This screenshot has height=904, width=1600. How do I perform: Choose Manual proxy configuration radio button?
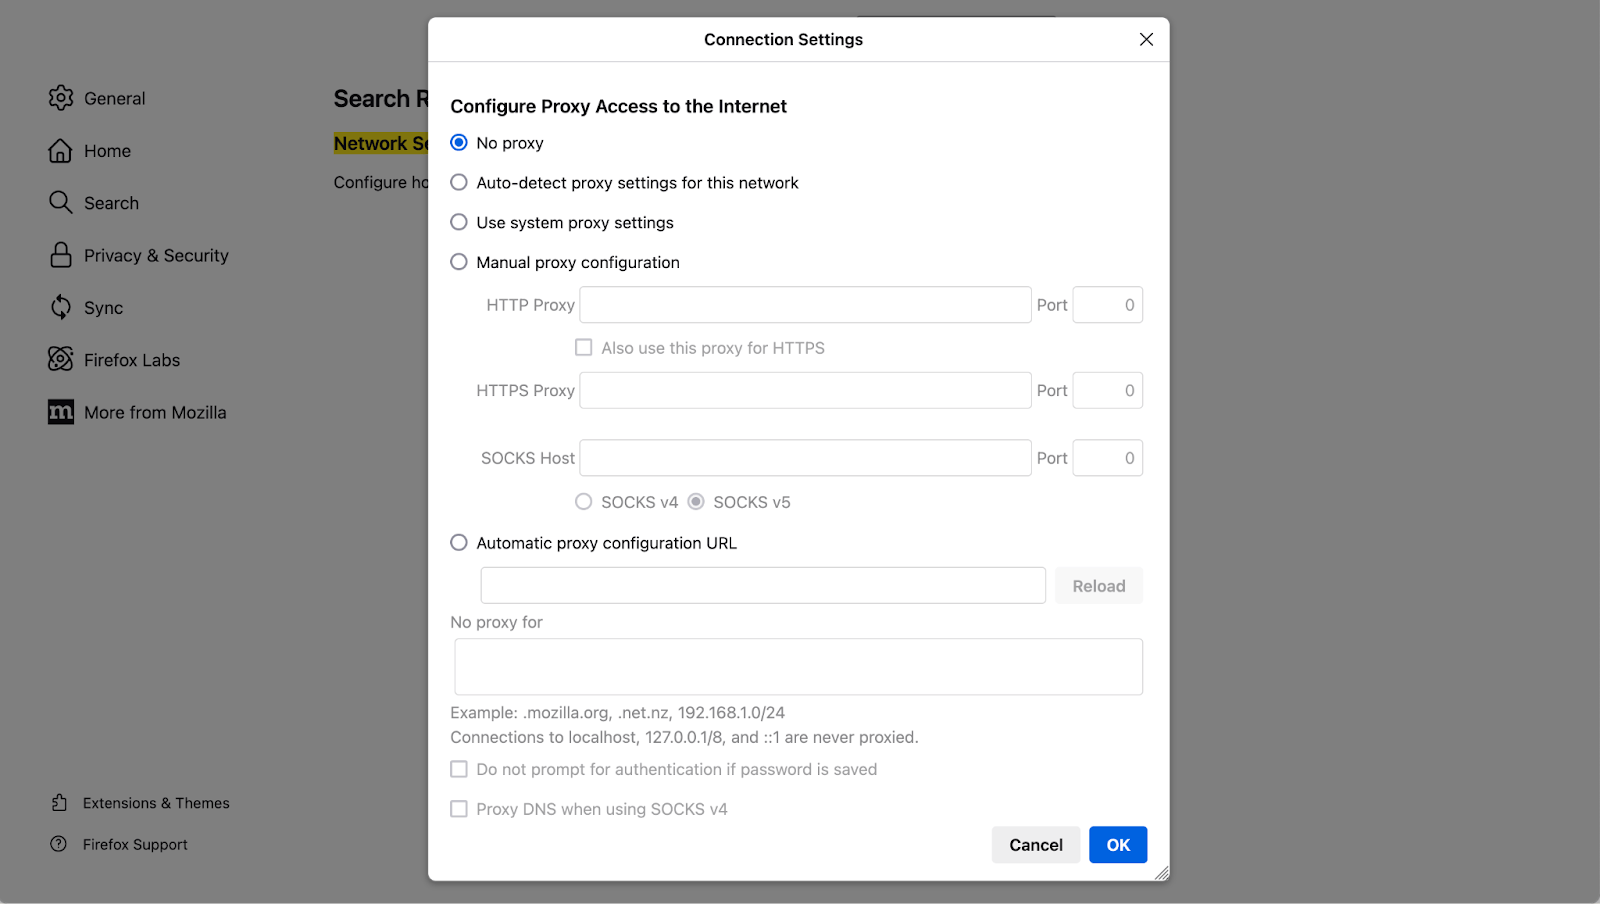pos(459,262)
